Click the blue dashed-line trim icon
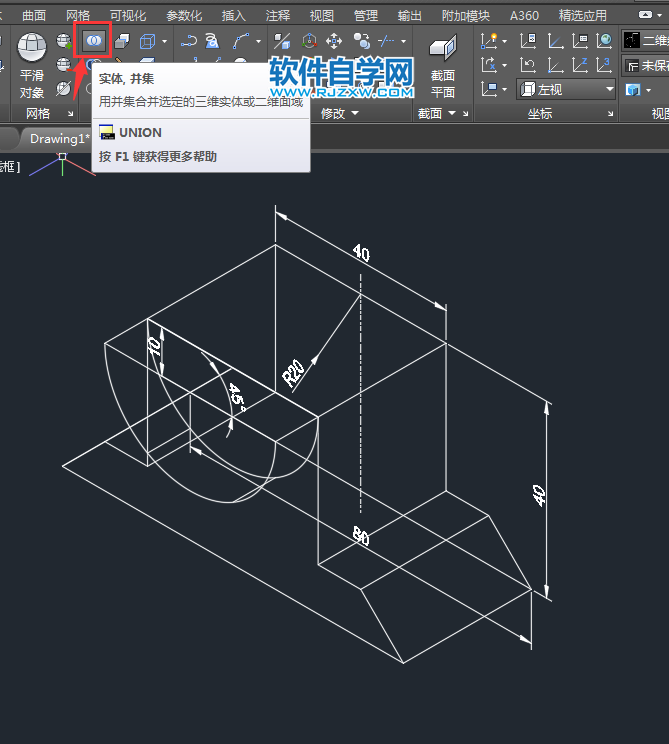The image size is (669, 744). pos(386,41)
